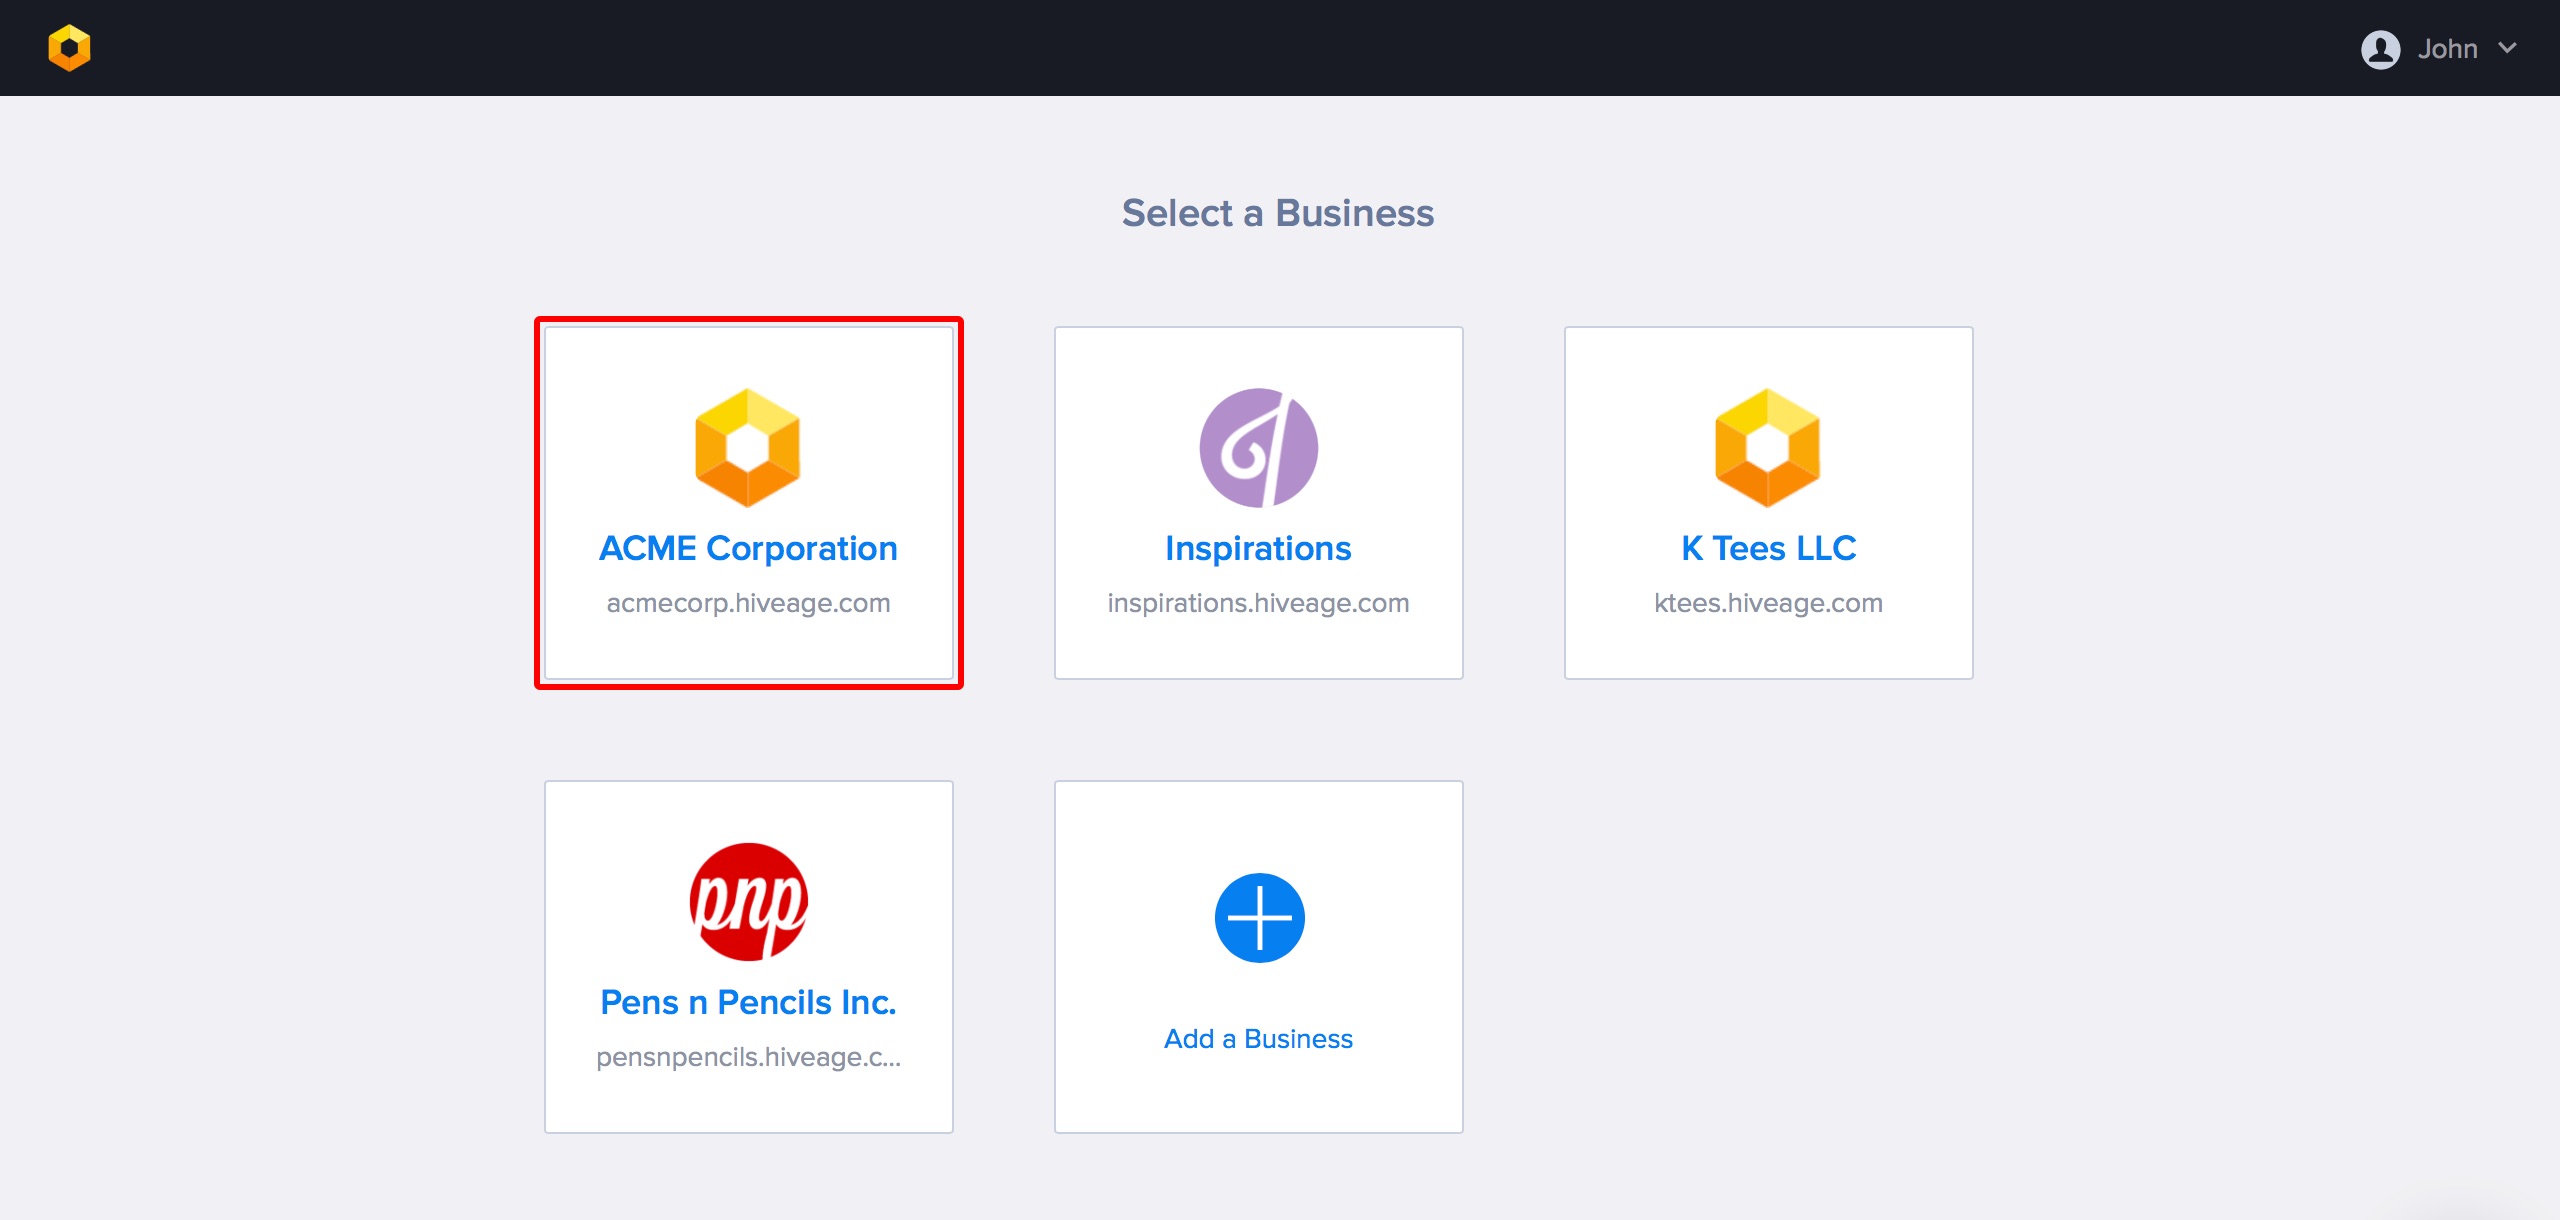This screenshot has height=1220, width=2560.
Task: Click K Tees LLC's hexagon logo
Action: (x=1767, y=447)
